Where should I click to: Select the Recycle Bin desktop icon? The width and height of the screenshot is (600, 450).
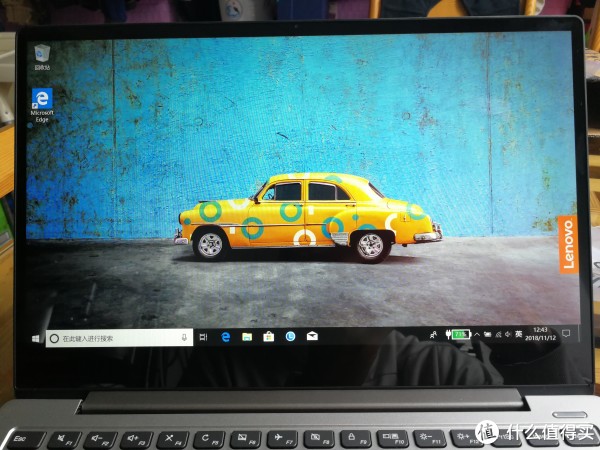pos(42,57)
